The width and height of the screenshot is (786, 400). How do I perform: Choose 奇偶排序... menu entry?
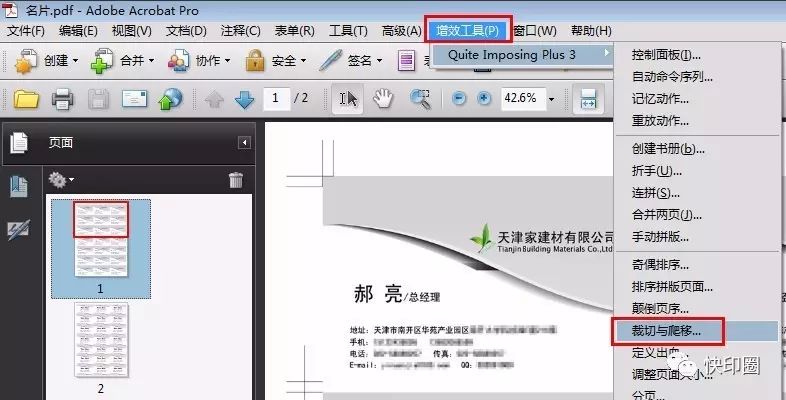660,265
